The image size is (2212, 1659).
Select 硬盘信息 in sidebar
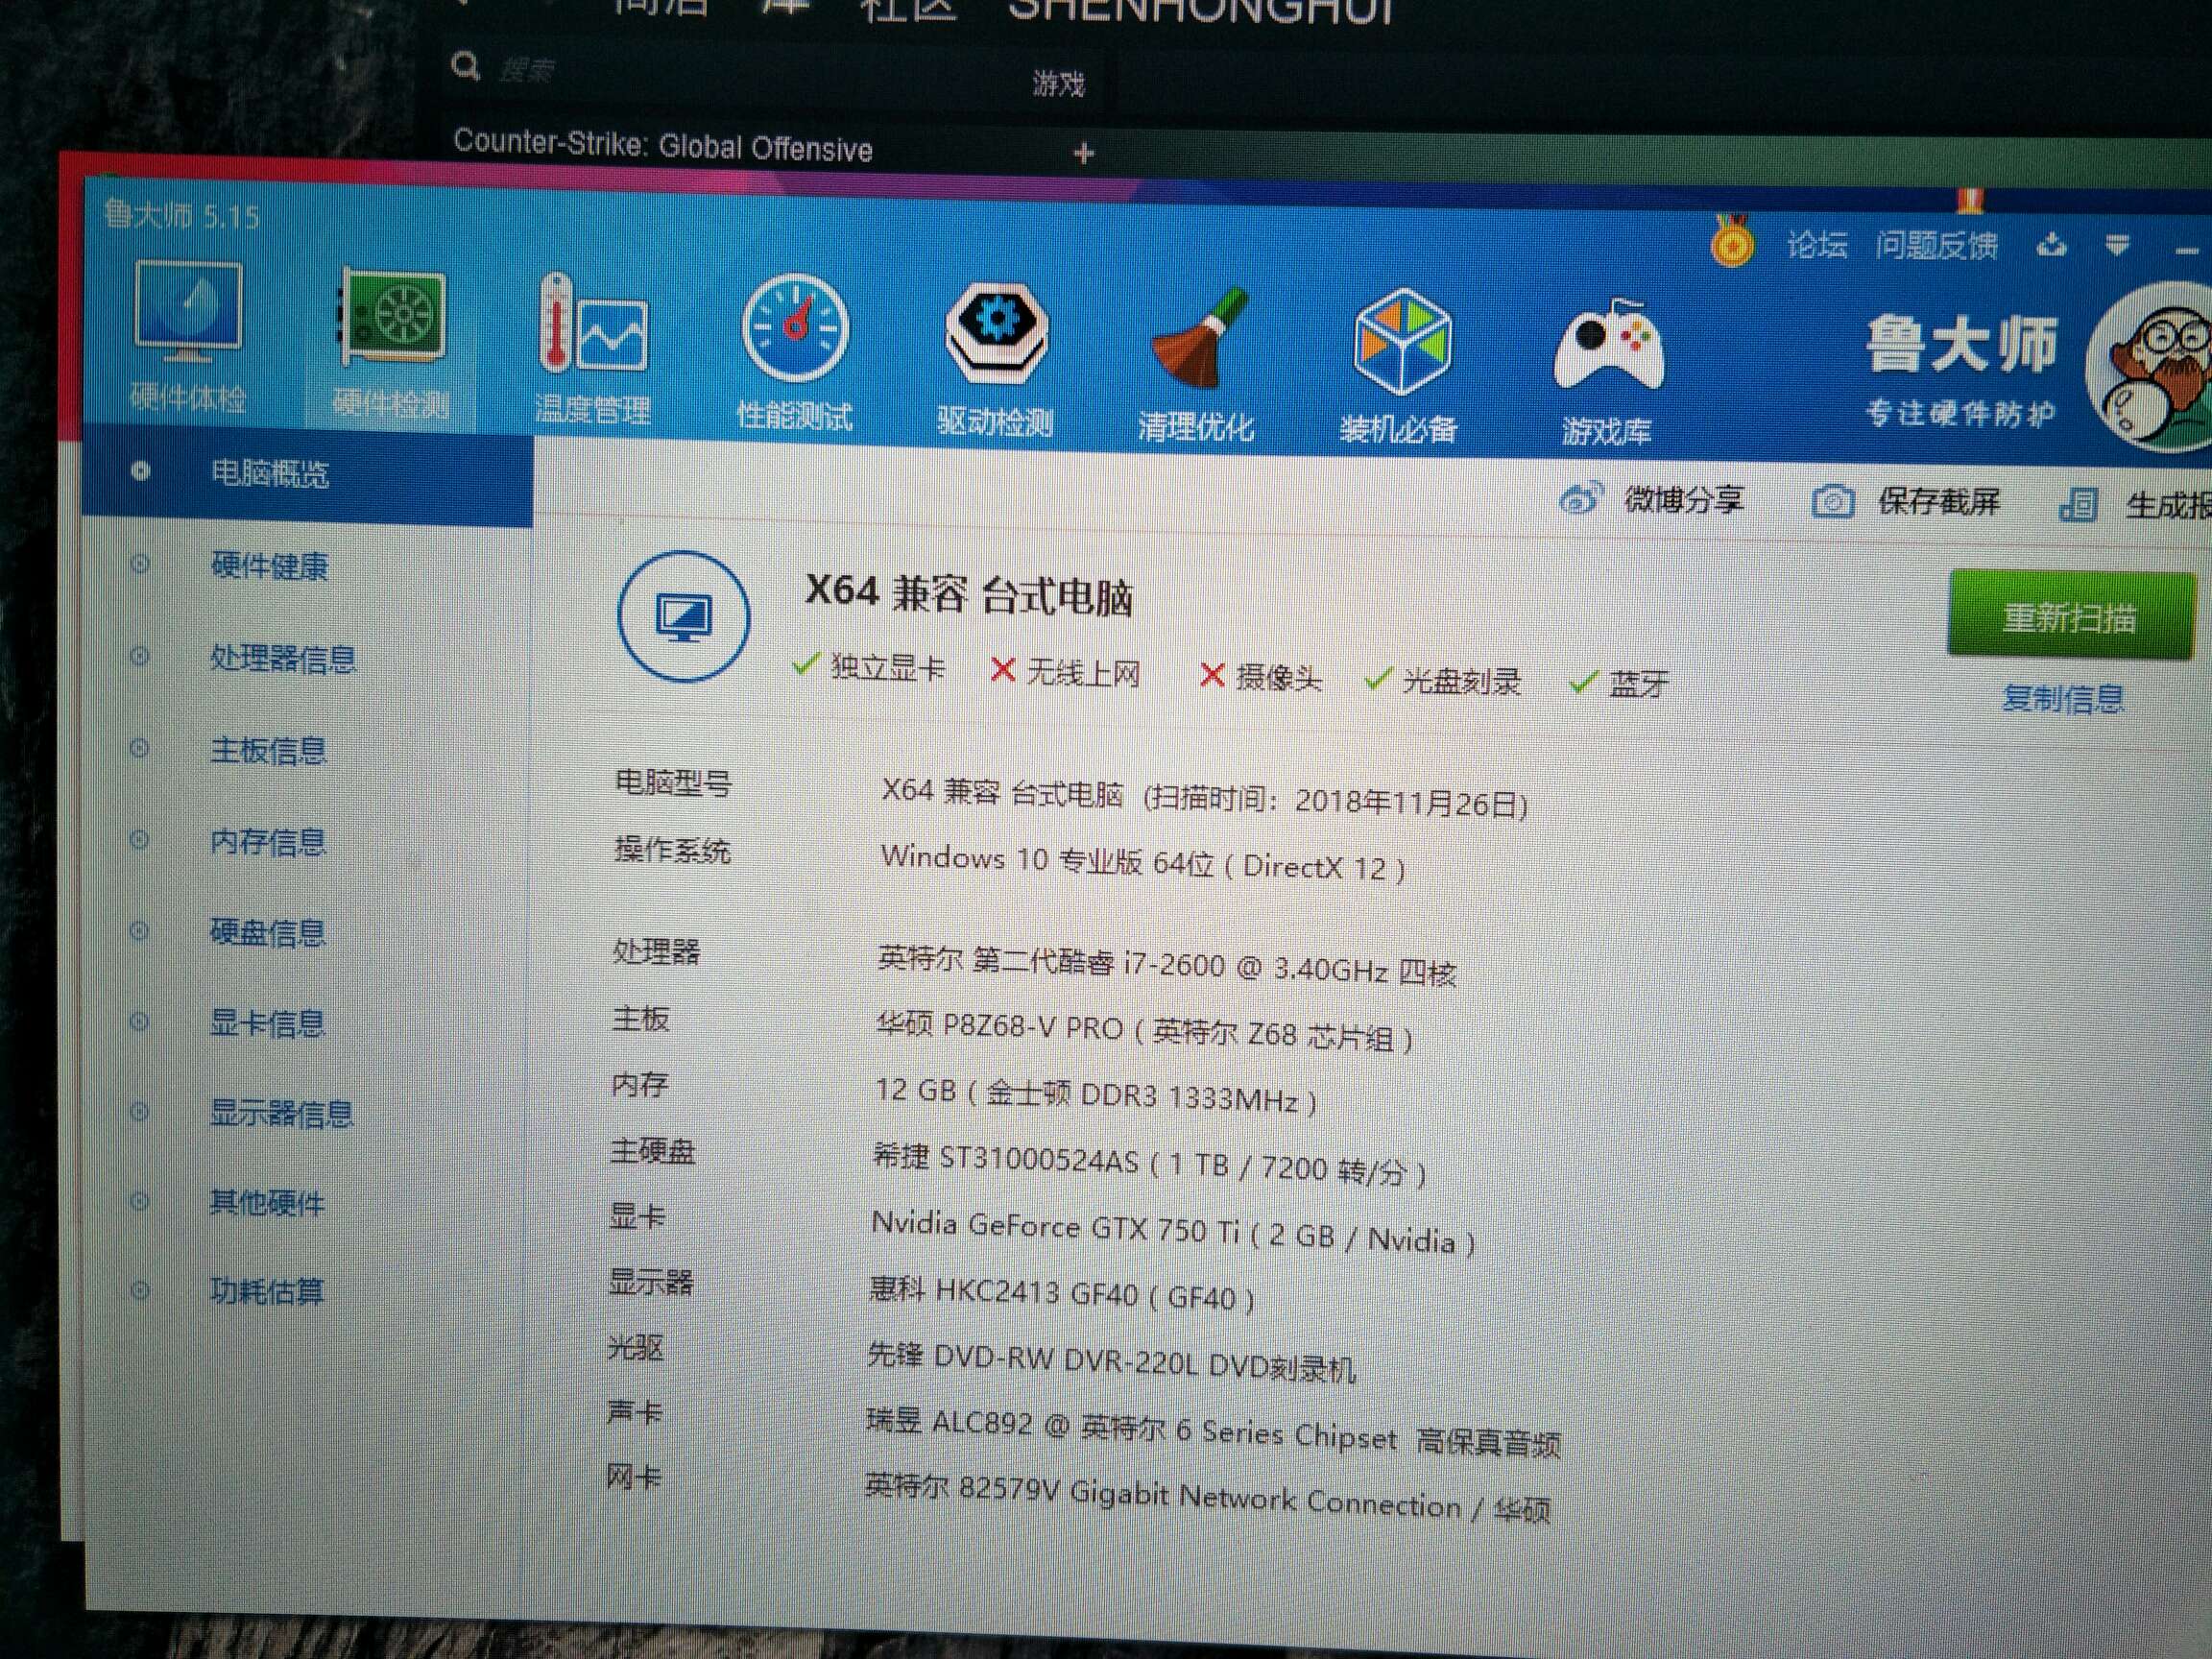point(268,933)
